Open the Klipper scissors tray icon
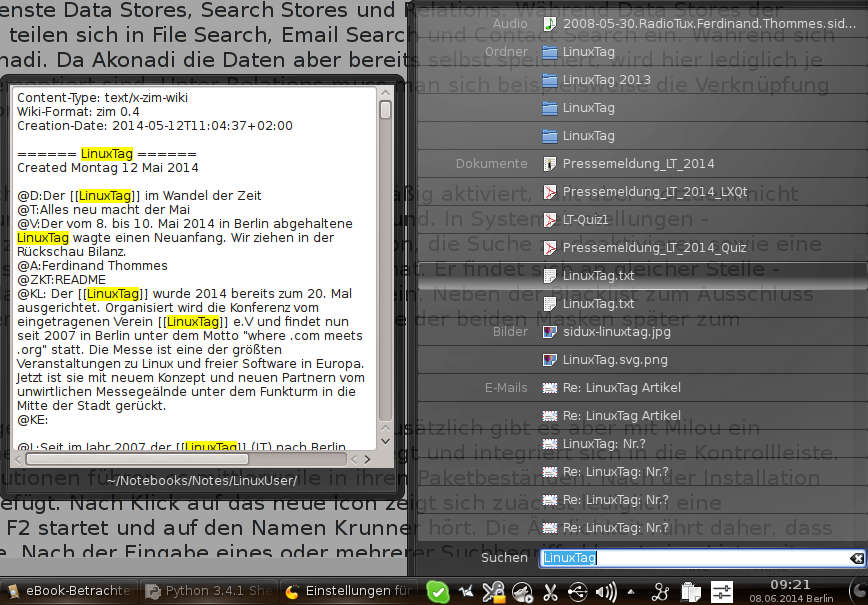Image resolution: width=868 pixels, height=605 pixels. [550, 592]
